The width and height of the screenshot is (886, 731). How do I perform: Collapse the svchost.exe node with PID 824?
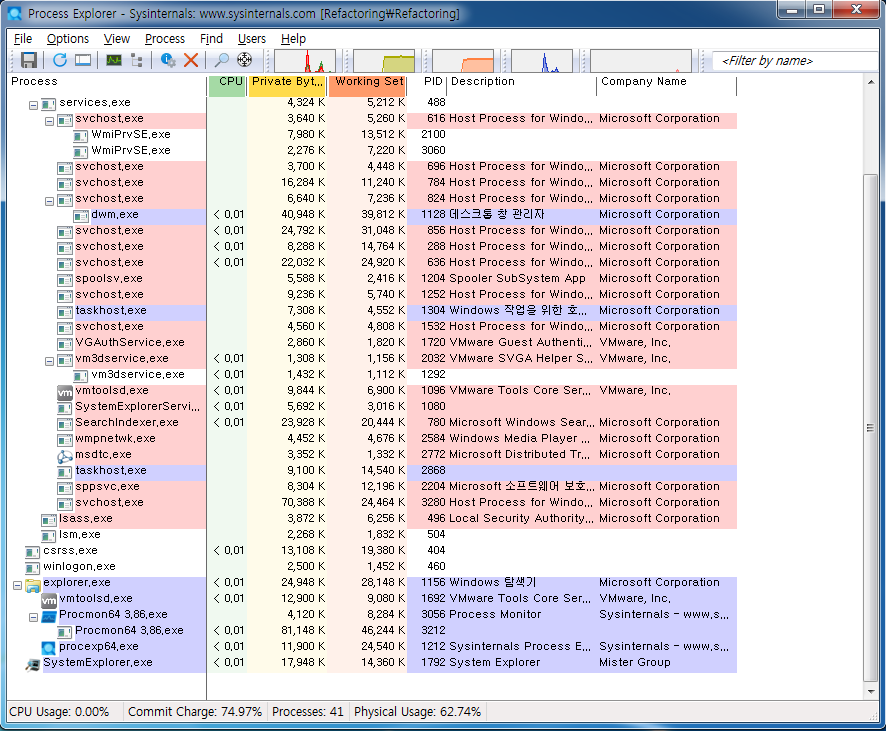tap(49, 201)
